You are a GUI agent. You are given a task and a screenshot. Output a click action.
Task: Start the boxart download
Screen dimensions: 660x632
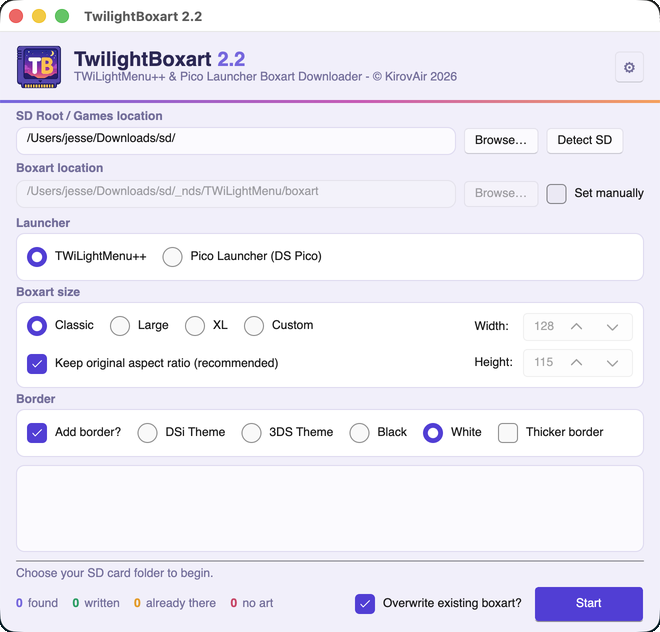point(588,603)
